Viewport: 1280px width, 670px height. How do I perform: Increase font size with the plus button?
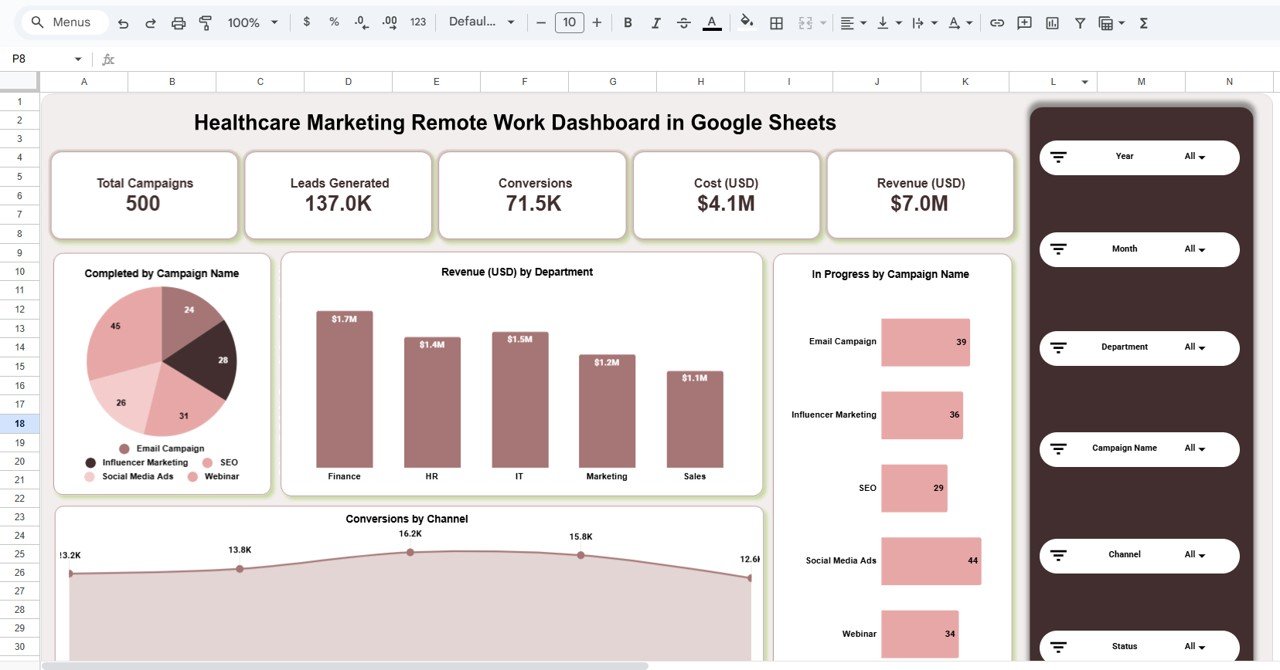coord(597,21)
